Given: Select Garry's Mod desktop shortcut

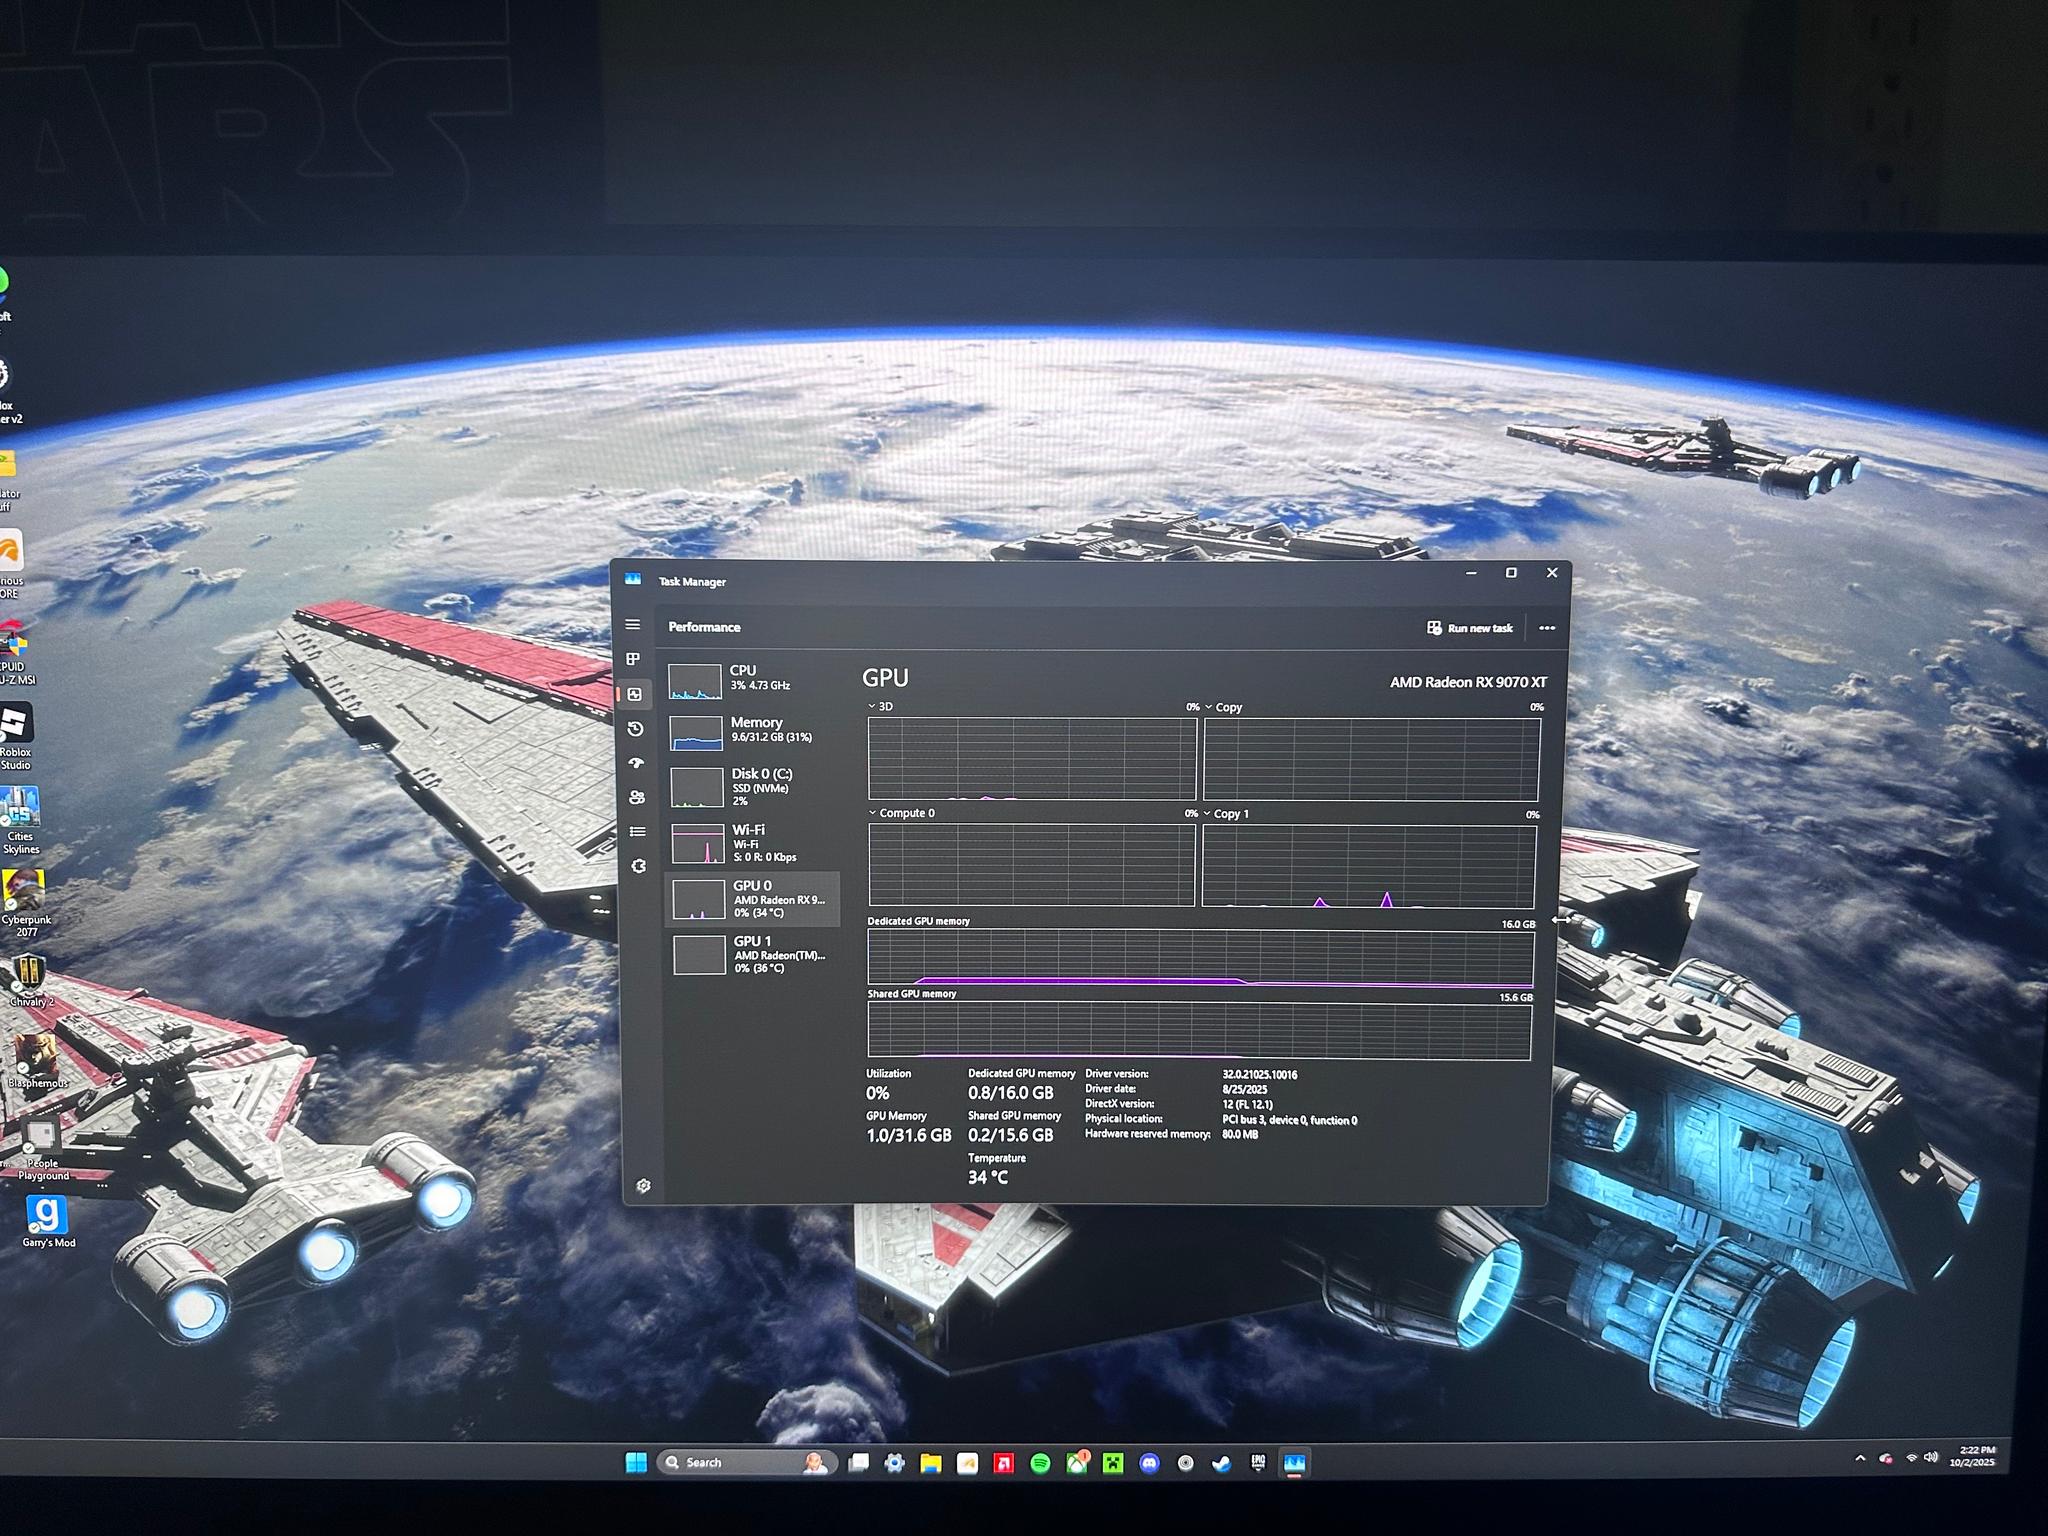Looking at the screenshot, I should point(48,1221).
